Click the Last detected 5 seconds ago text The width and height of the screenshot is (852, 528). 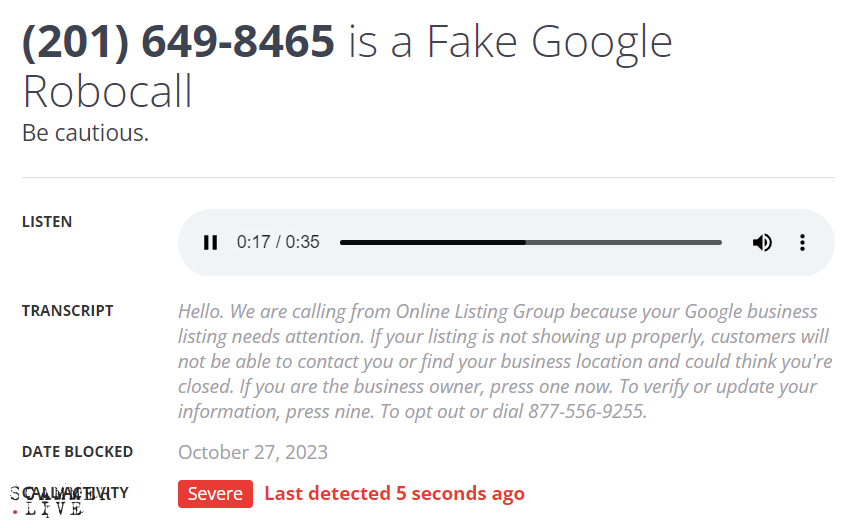click(394, 493)
